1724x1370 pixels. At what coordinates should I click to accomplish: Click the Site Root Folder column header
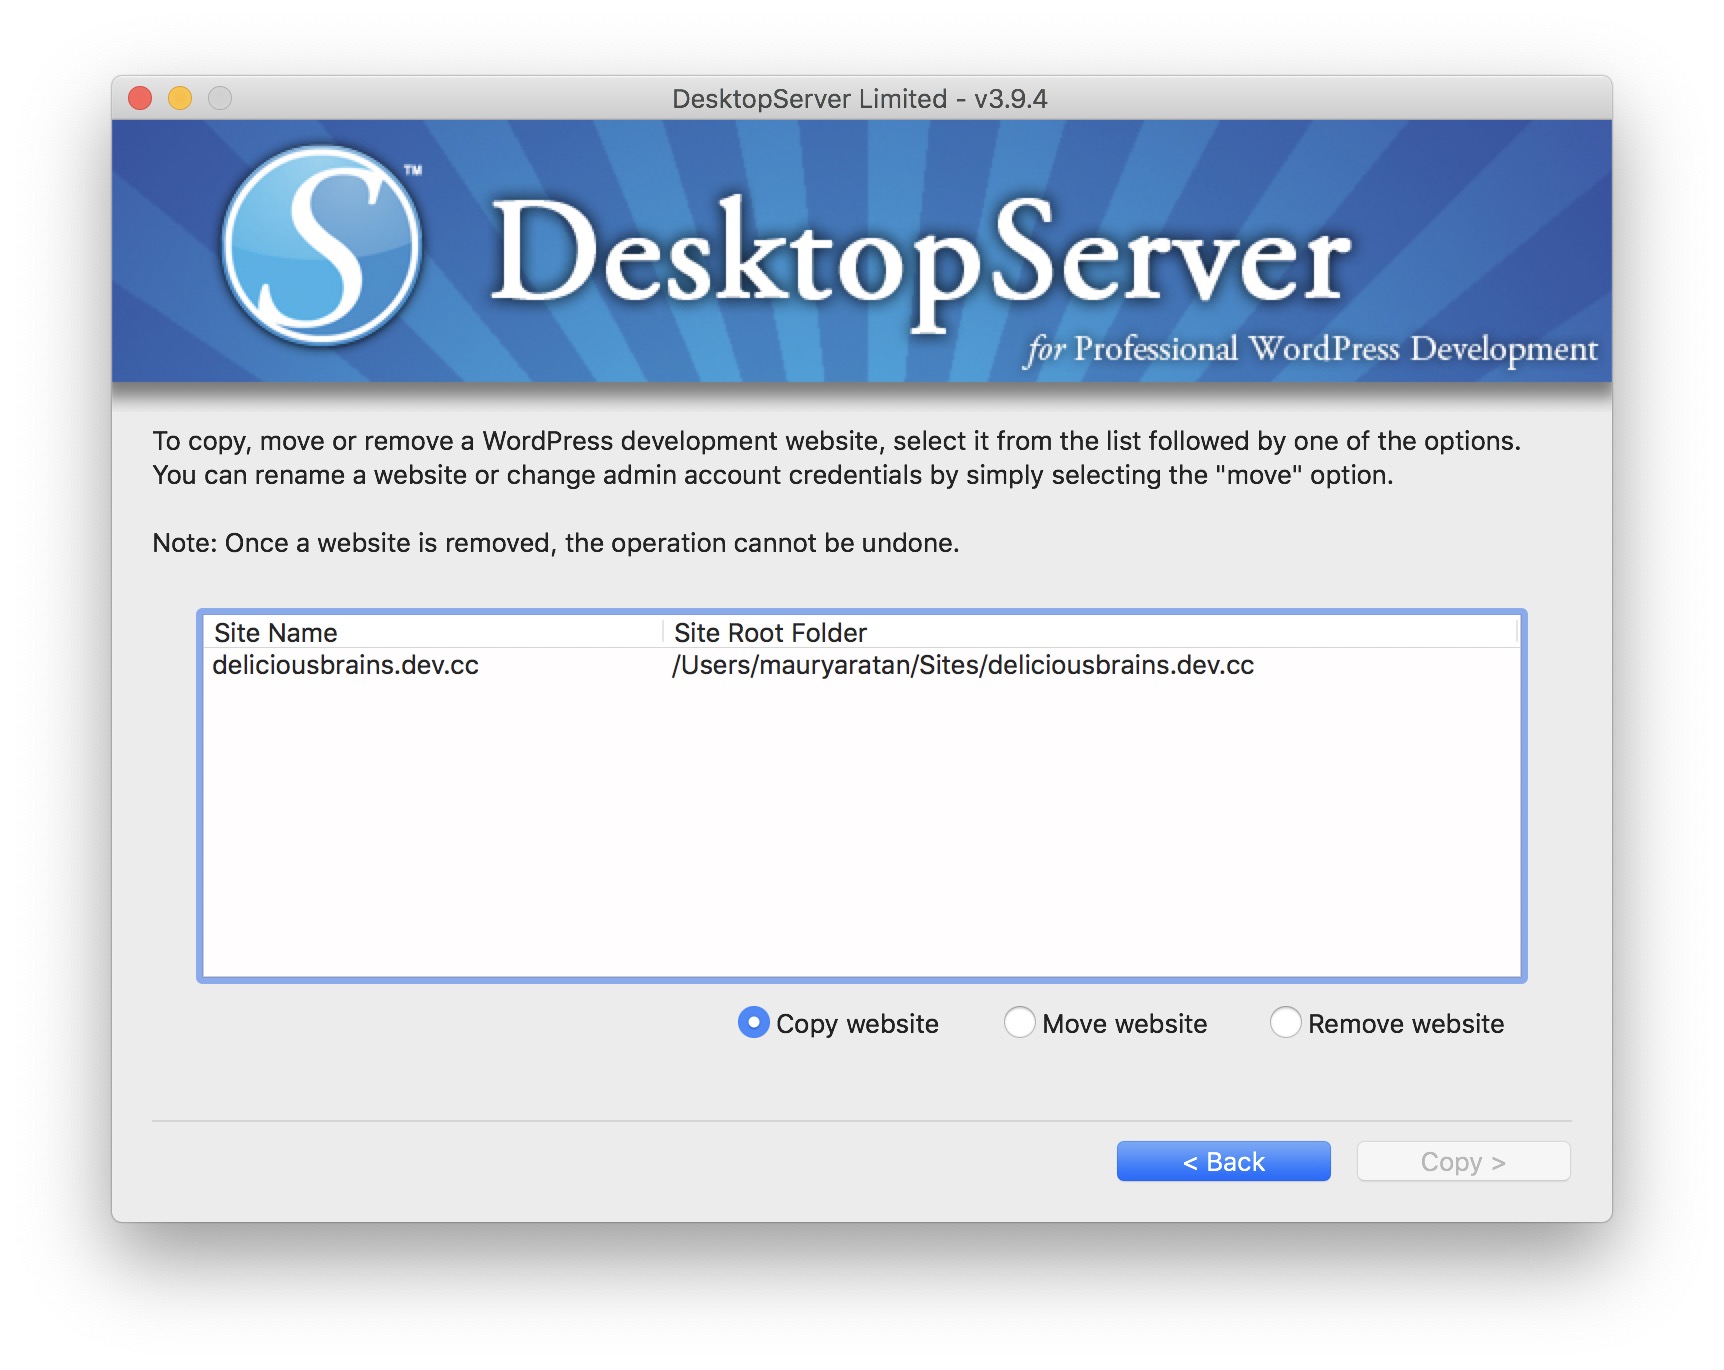(1091, 632)
